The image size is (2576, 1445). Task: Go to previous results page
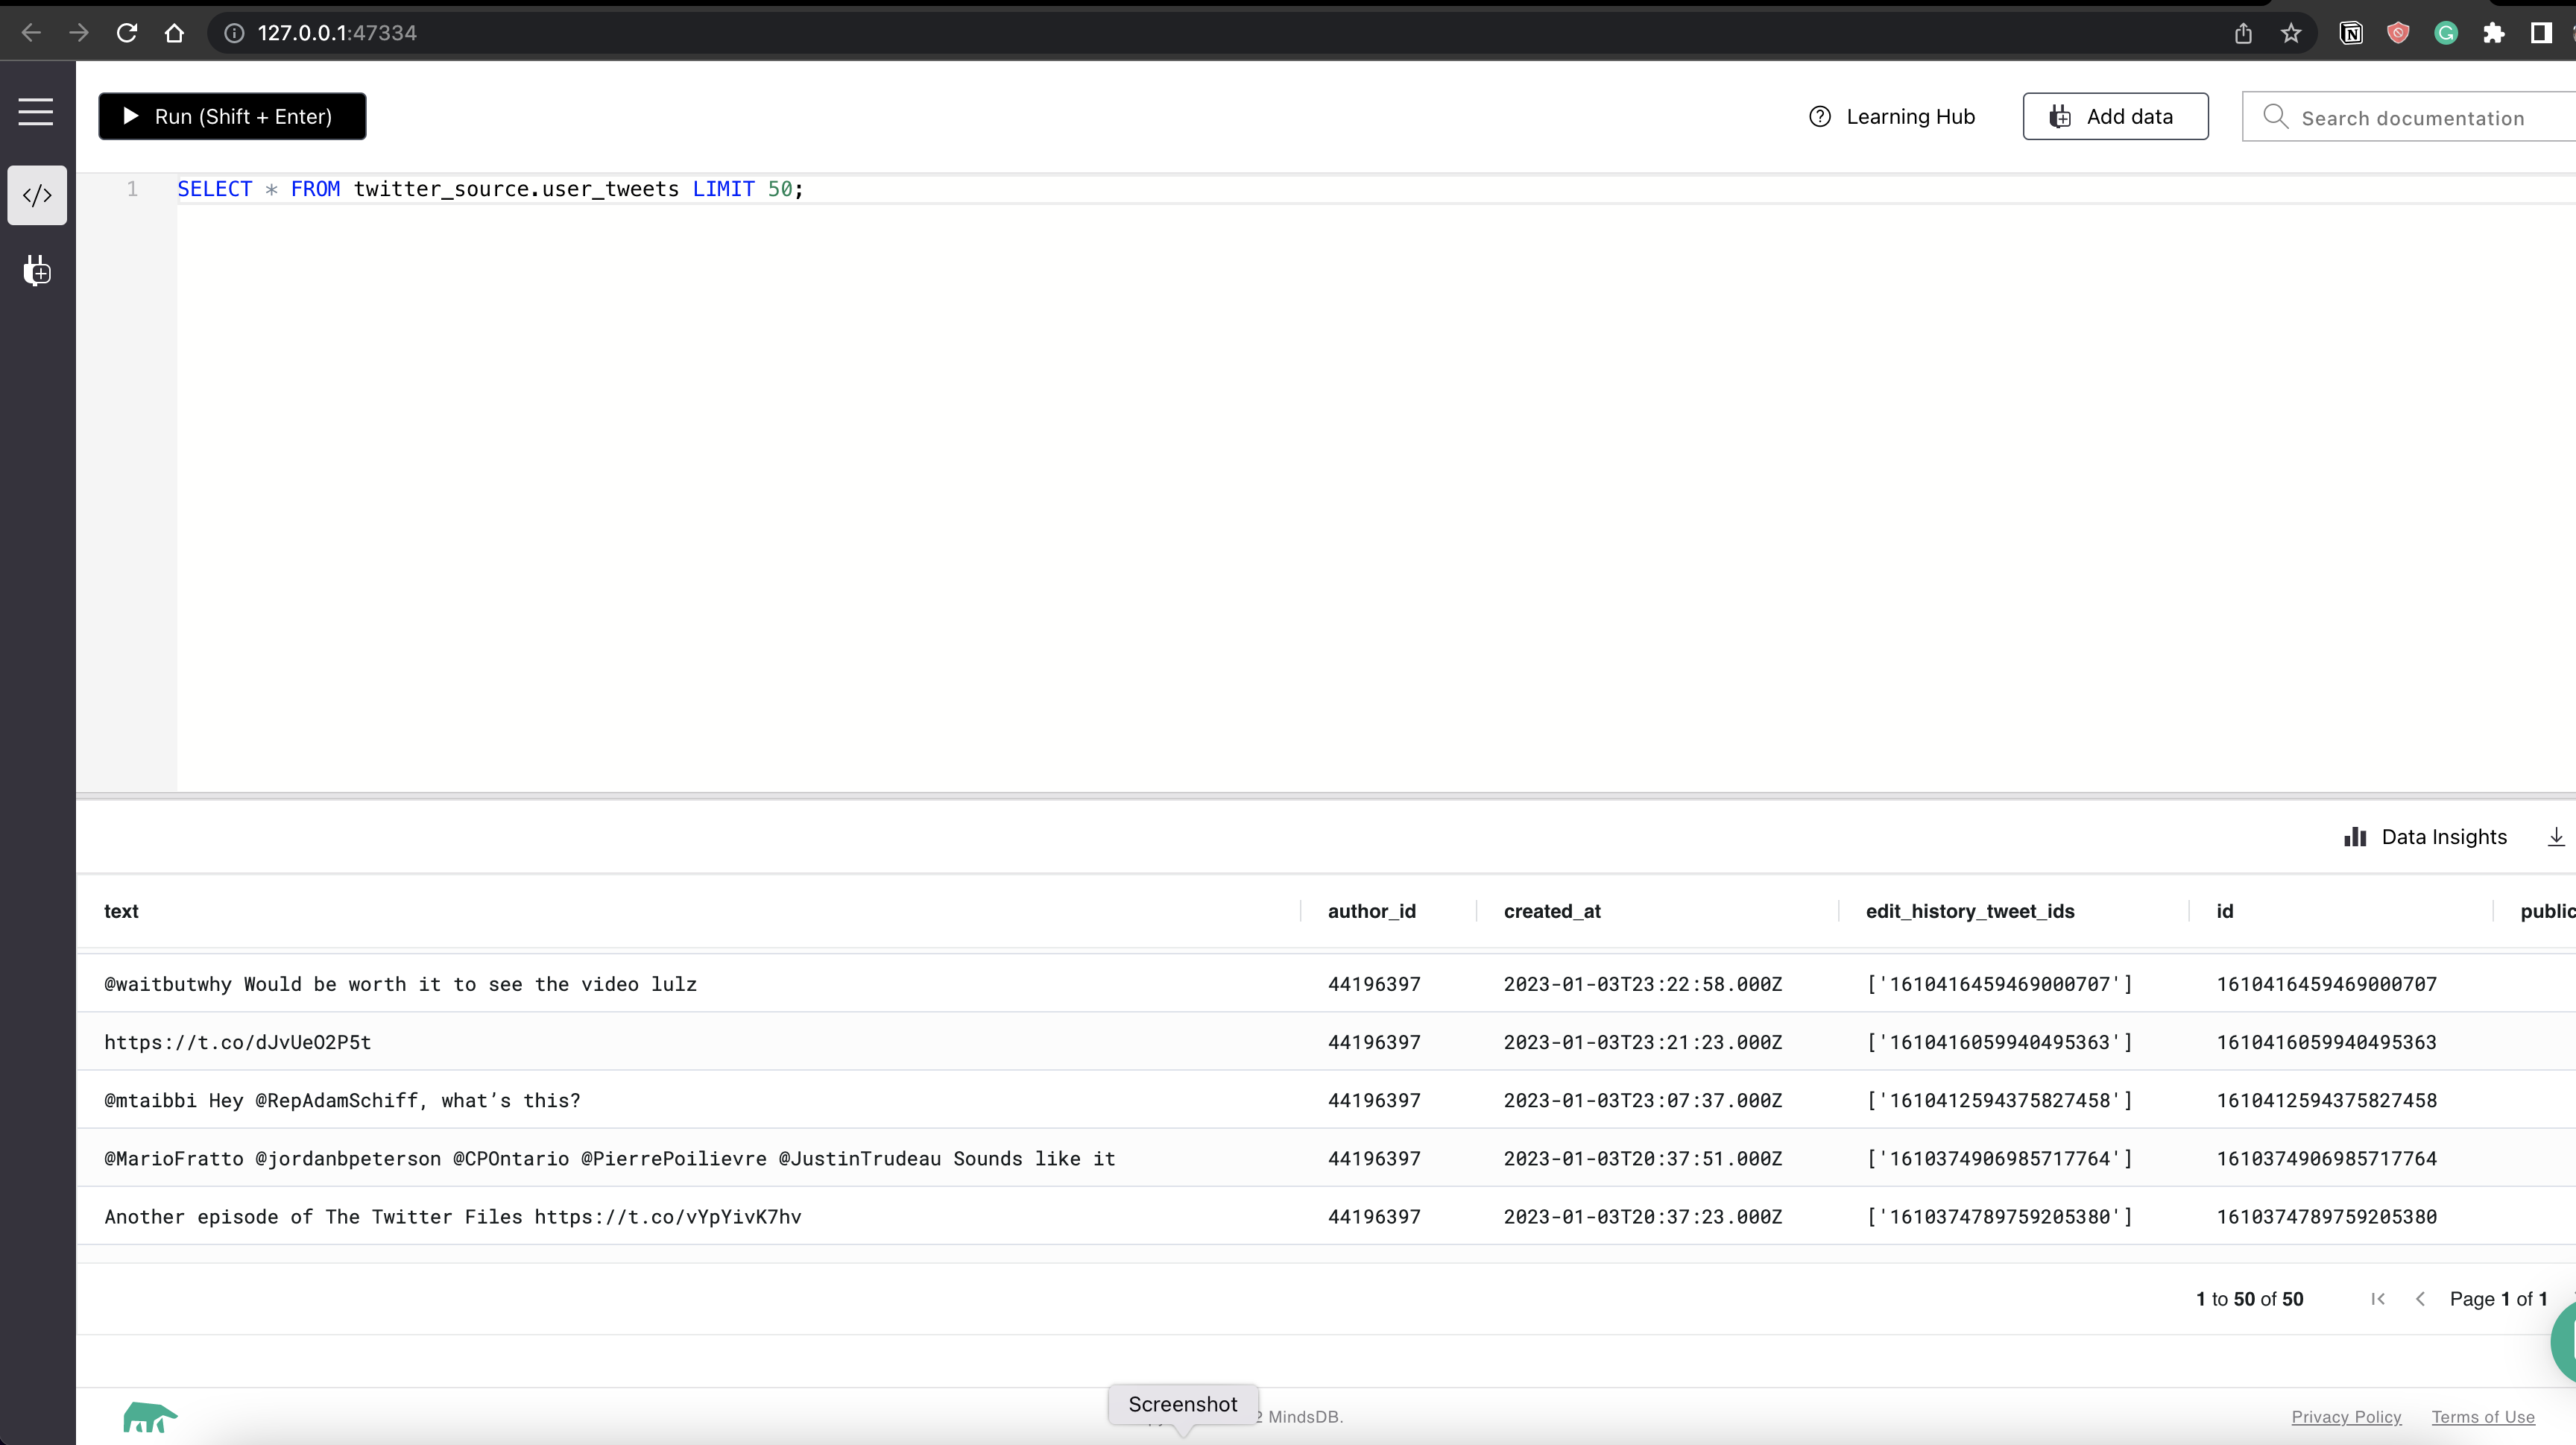(x=2420, y=1299)
